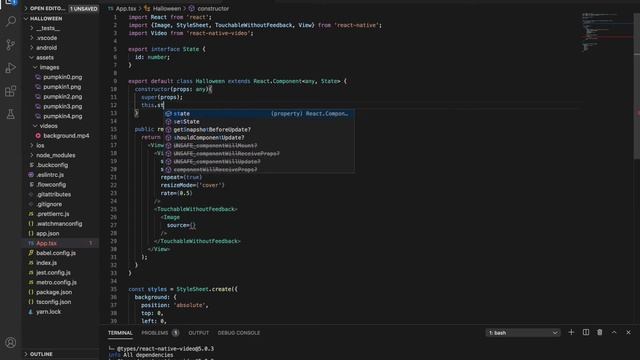Select App.tsx in the explorer
Image resolution: width=640 pixels, height=360 pixels.
(60, 243)
